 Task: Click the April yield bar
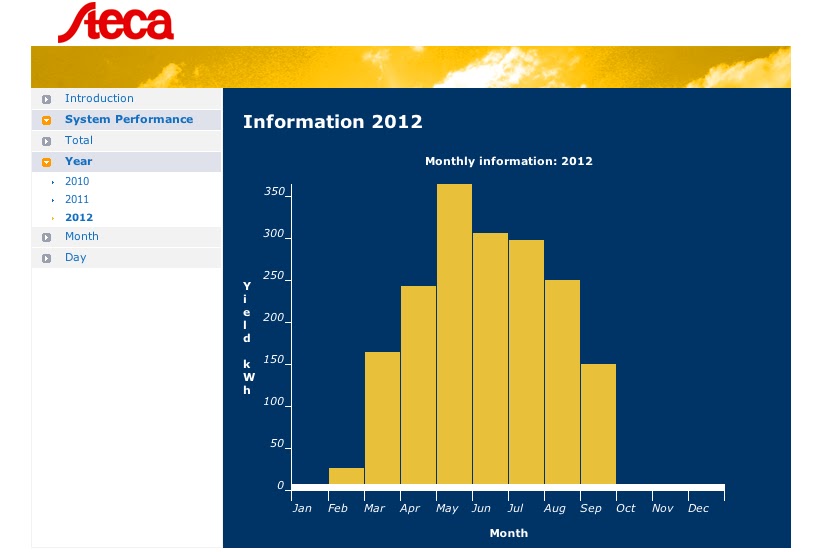coord(418,385)
